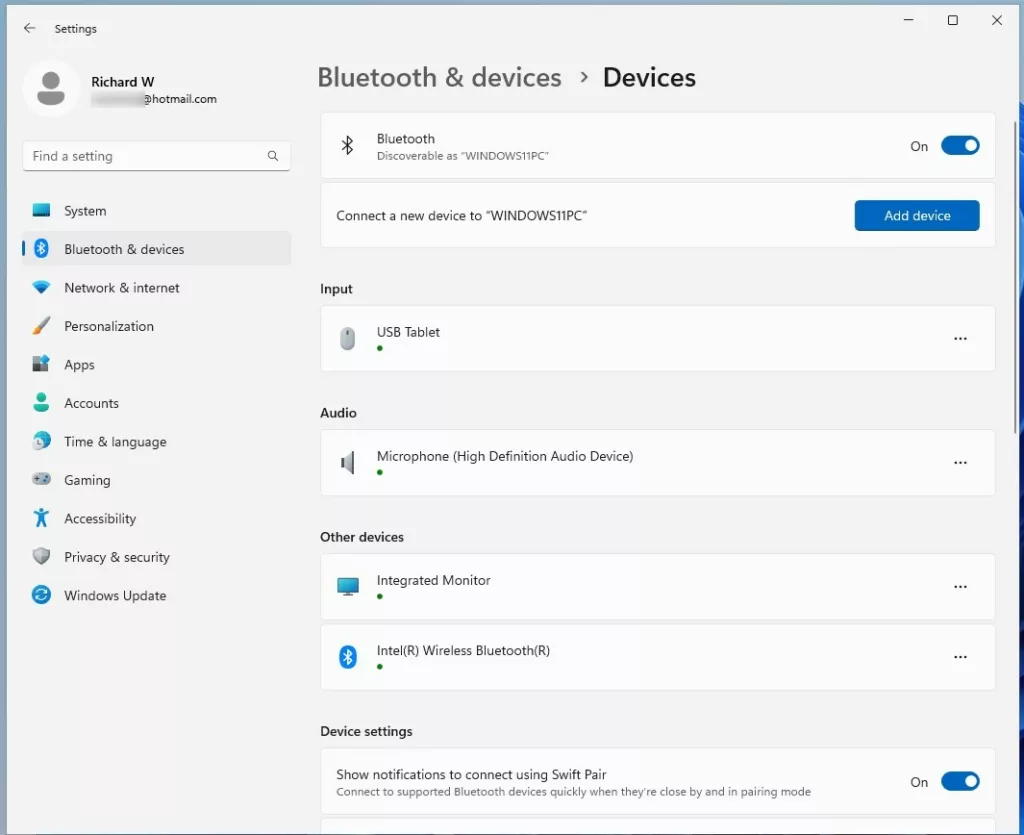
Task: Open more options for Microphone device
Action: tap(960, 463)
